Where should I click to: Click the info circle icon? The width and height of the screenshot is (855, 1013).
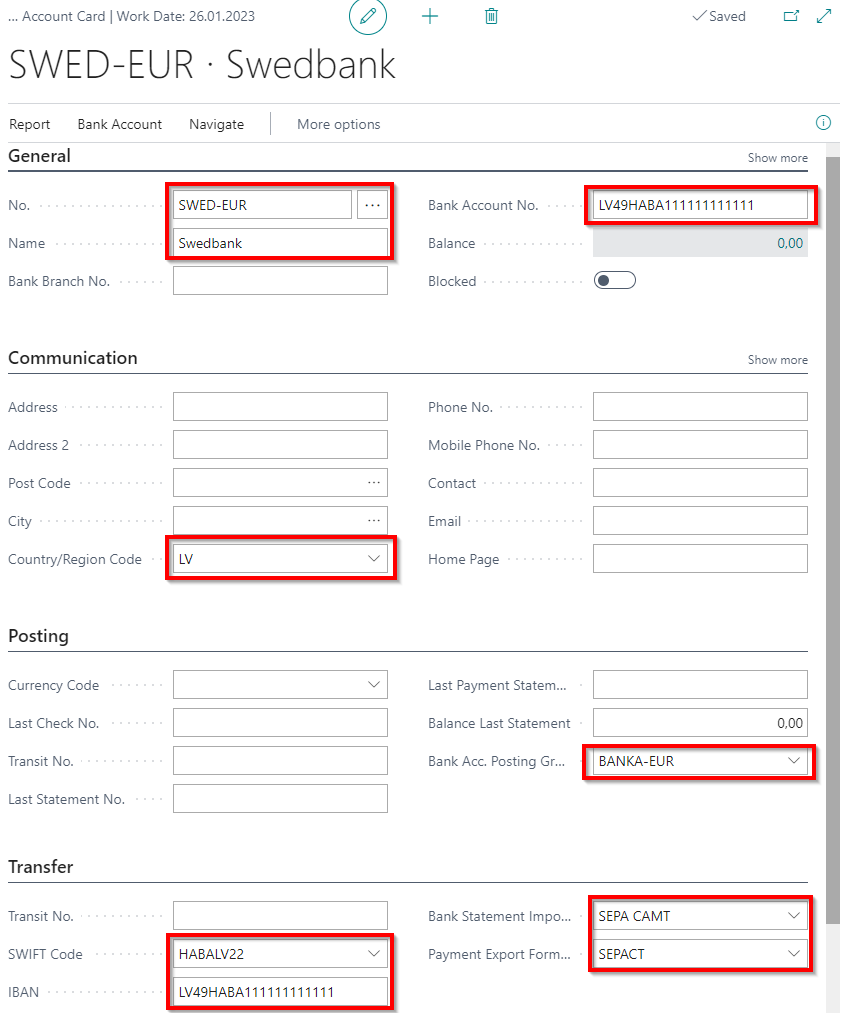pyautogui.click(x=823, y=123)
